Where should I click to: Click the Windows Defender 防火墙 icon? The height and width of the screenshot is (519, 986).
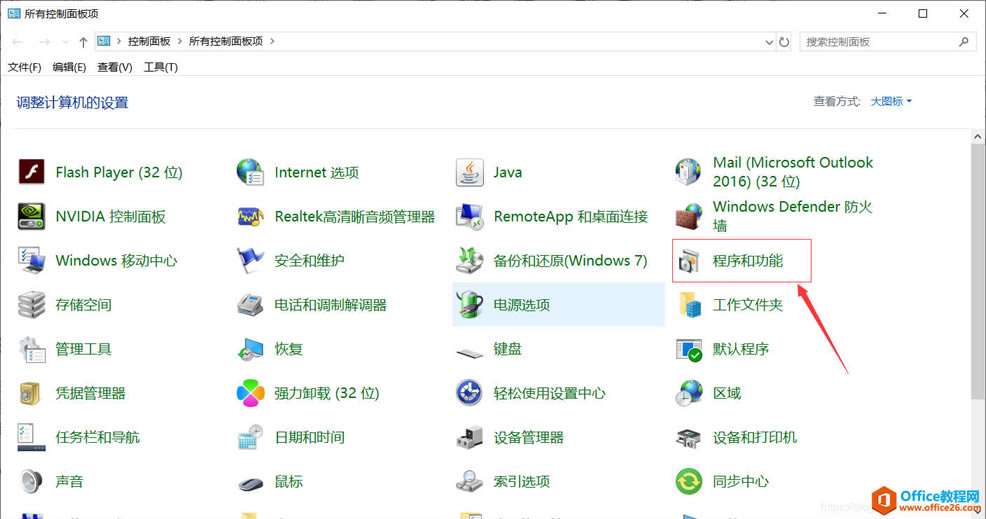pos(689,216)
